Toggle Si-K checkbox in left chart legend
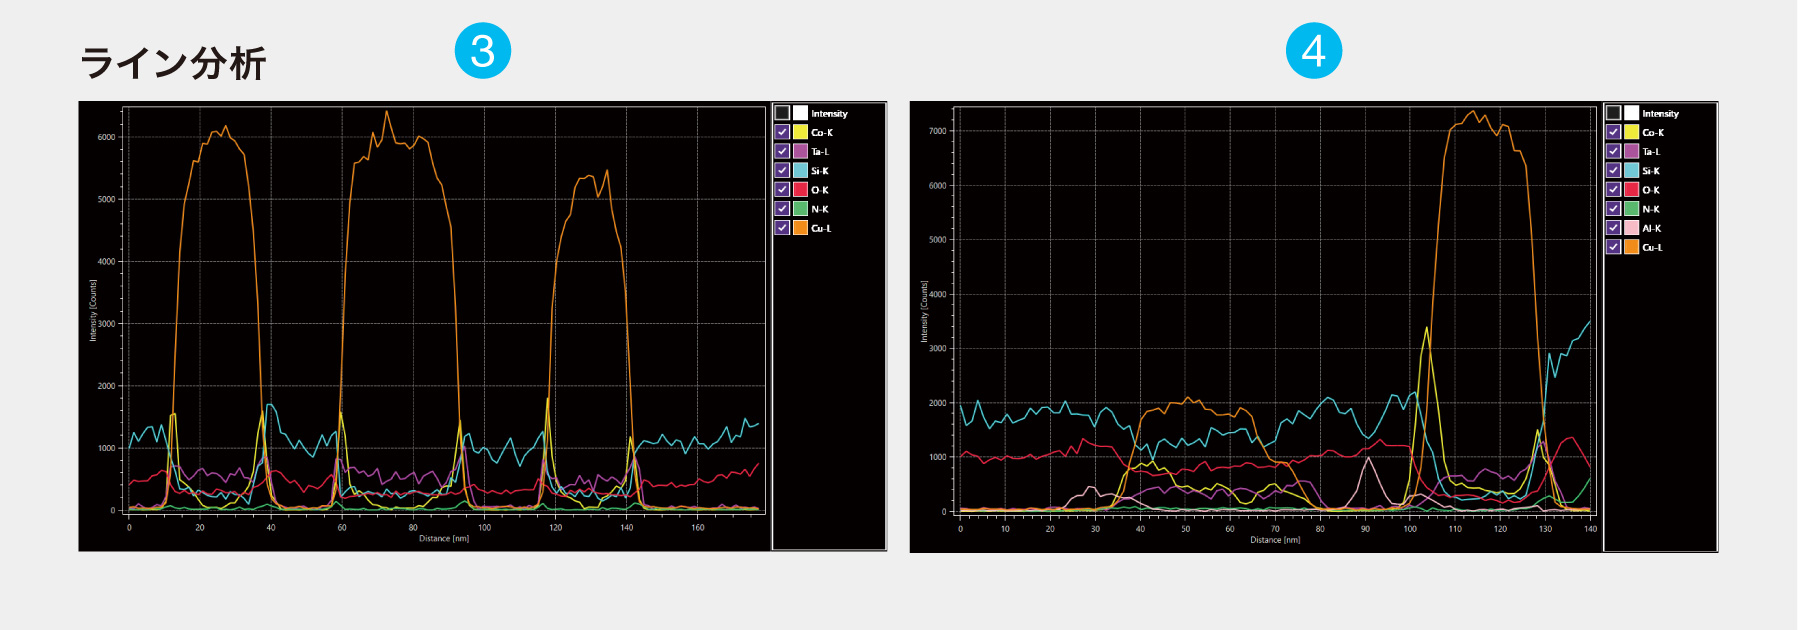The image size is (1799, 630). coord(782,170)
